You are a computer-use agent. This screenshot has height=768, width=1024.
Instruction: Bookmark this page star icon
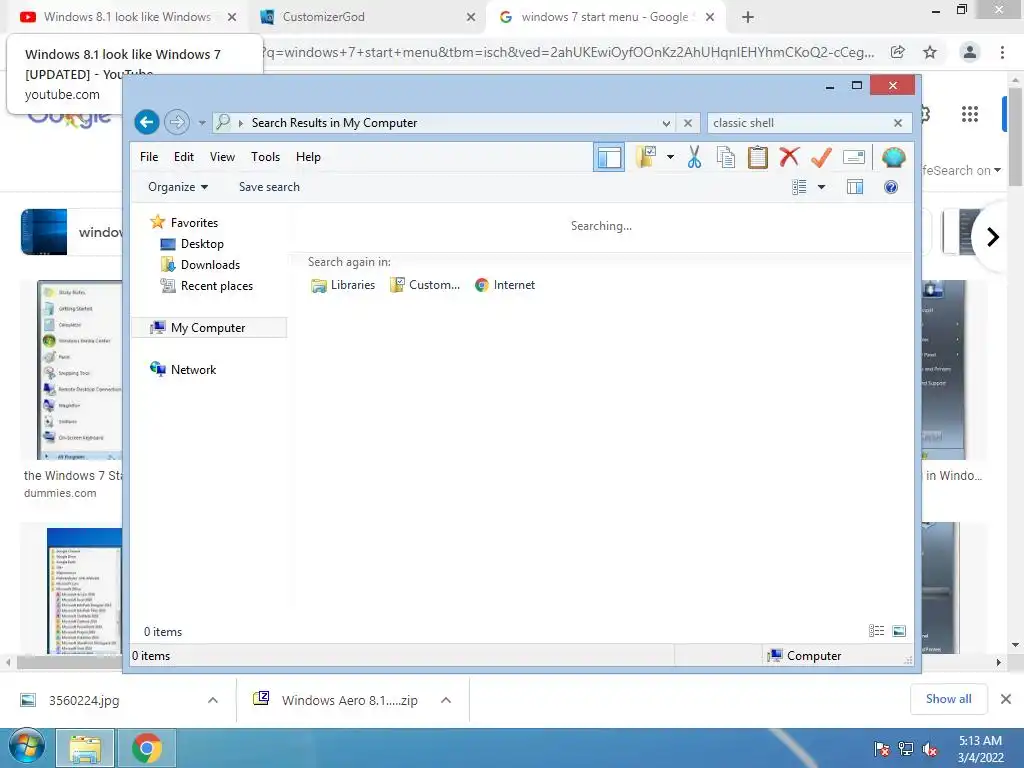click(930, 52)
